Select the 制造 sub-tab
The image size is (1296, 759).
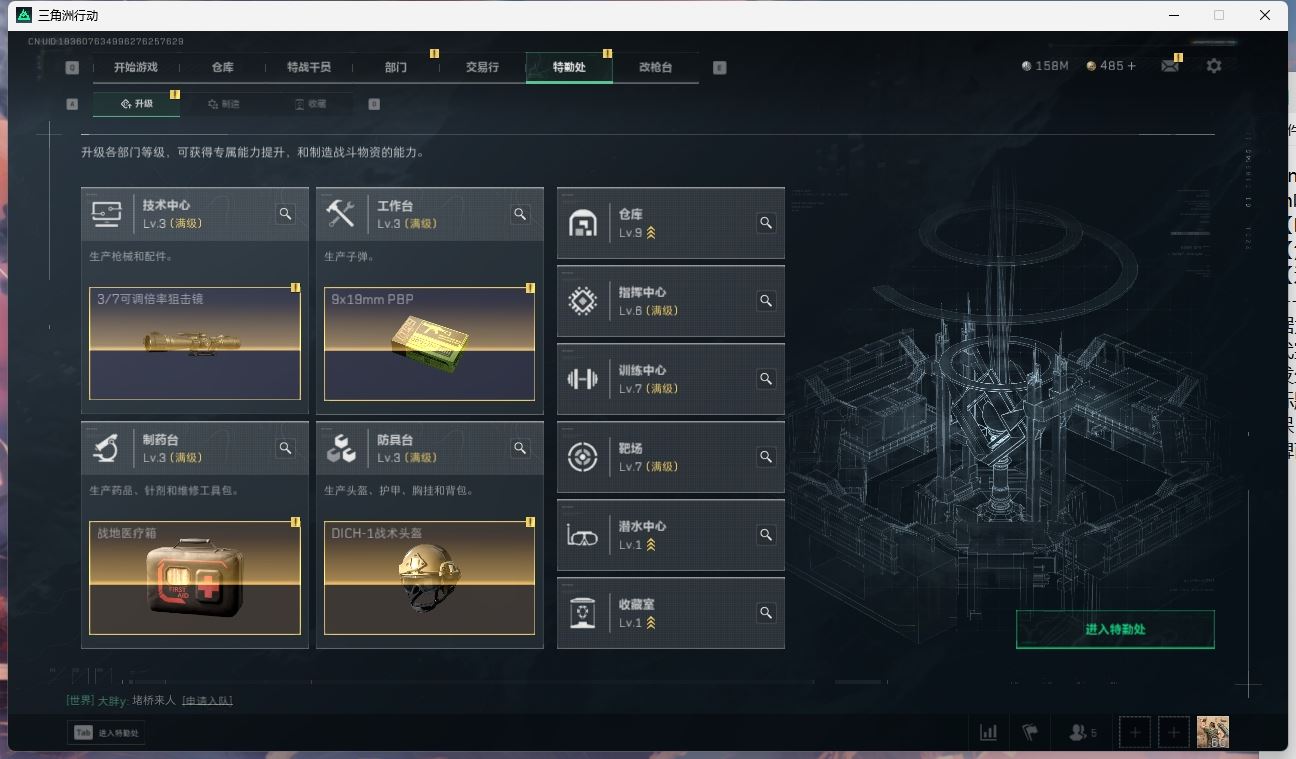point(224,104)
